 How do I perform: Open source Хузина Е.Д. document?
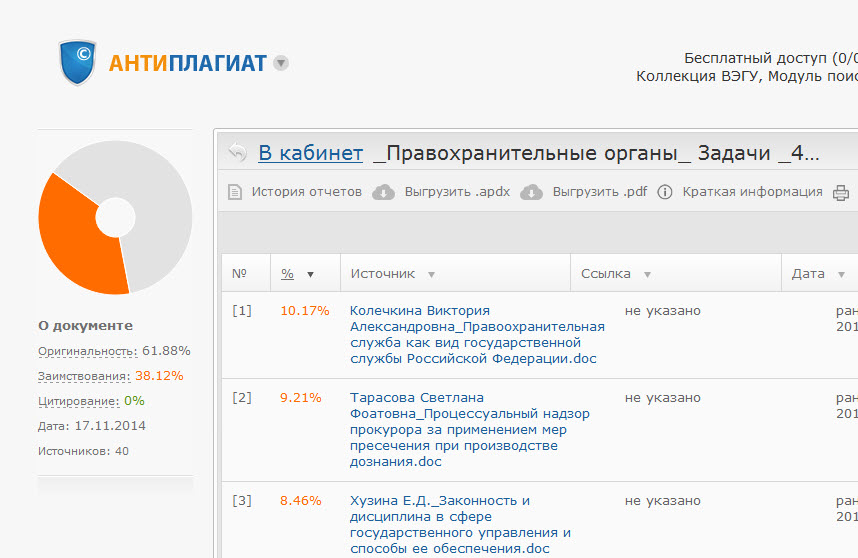click(460, 525)
